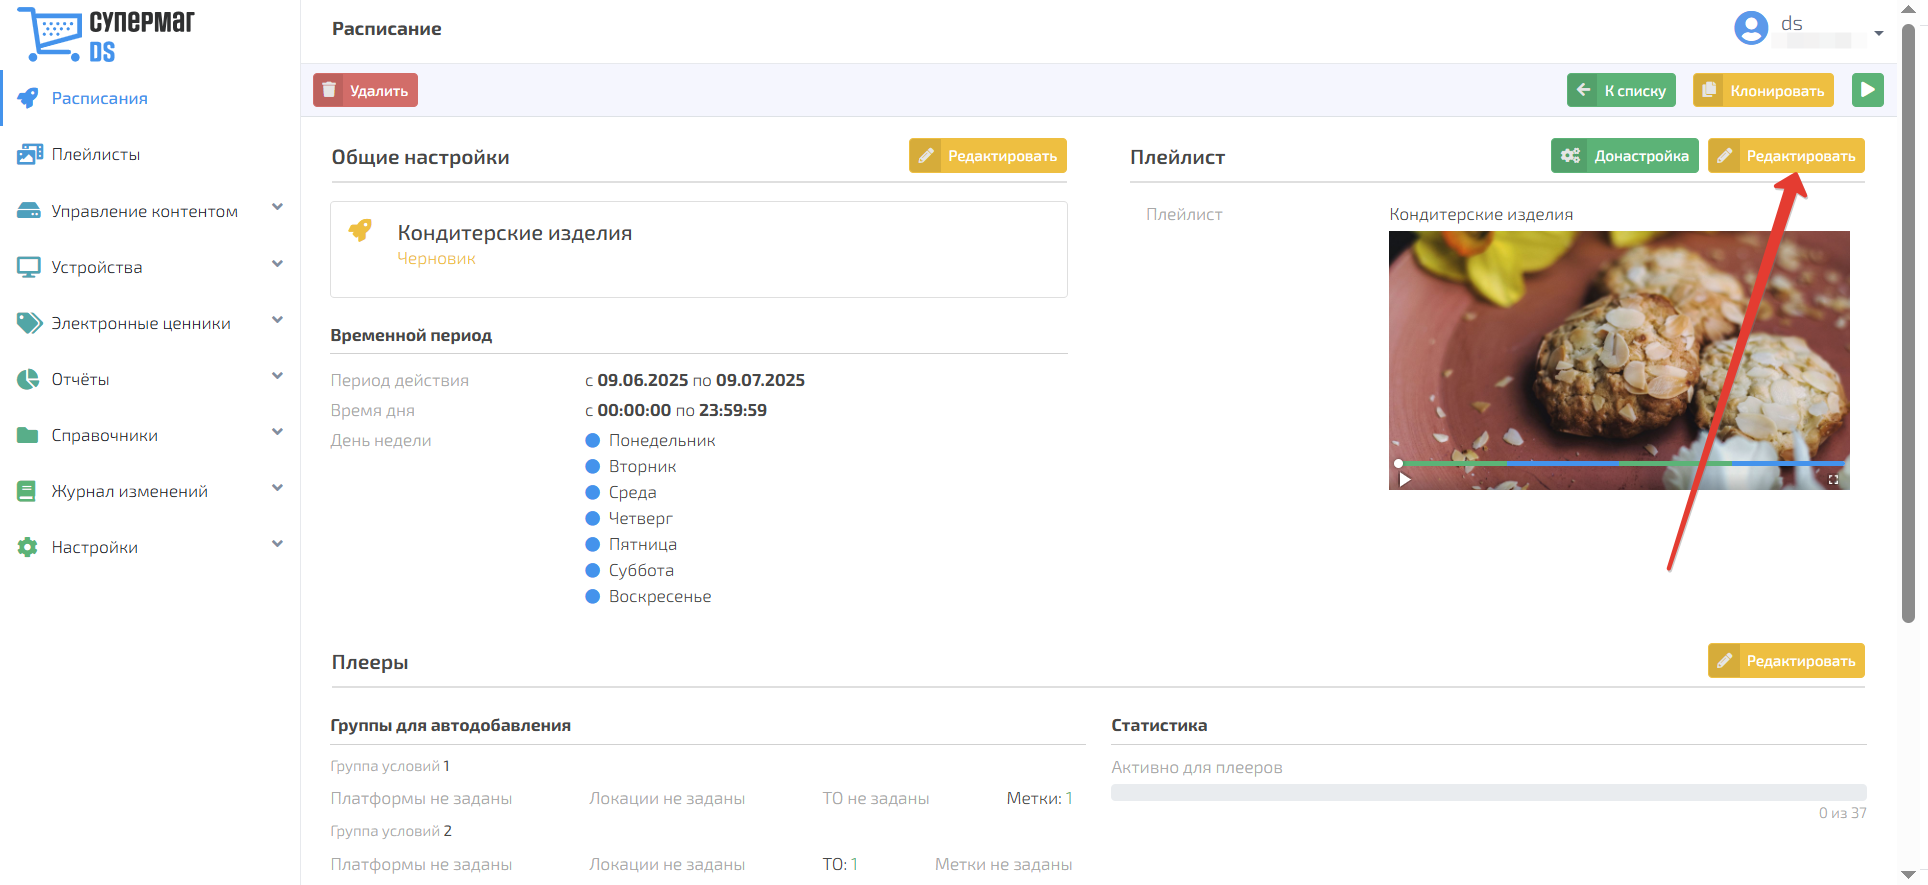Click the Устройства monitor icon
Viewport: 1928px width, 885px height.
click(29, 267)
